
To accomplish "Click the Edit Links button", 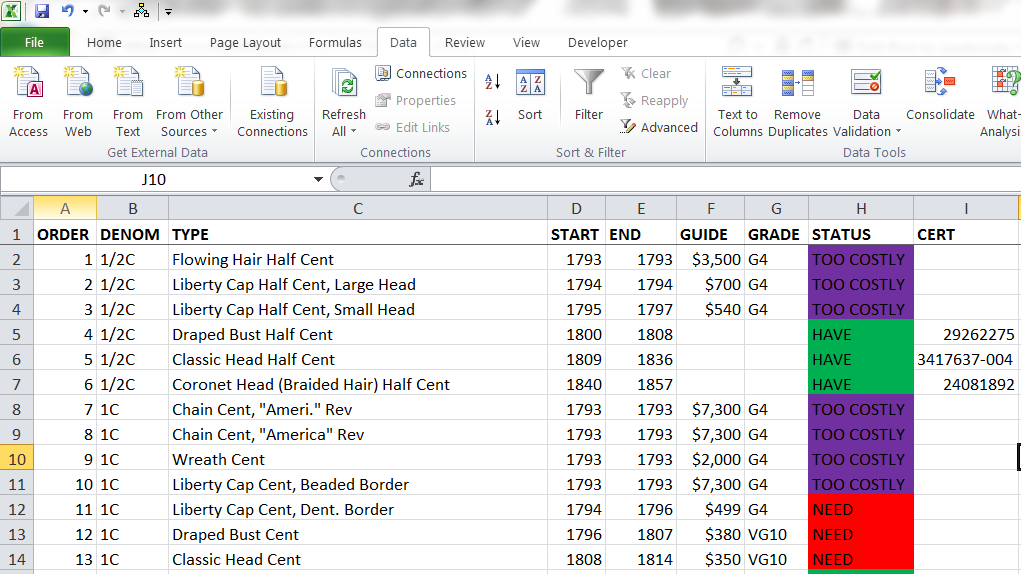I will pyautogui.click(x=413, y=127).
